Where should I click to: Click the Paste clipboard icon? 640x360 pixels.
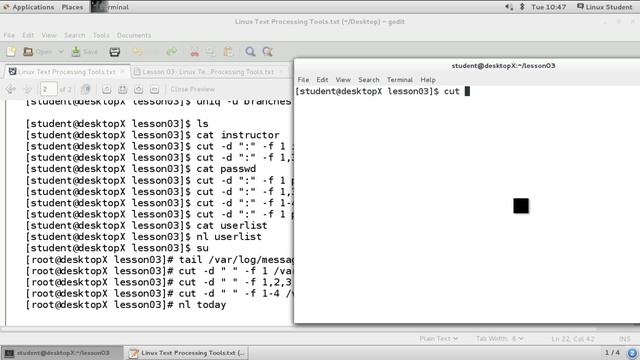tap(228, 52)
